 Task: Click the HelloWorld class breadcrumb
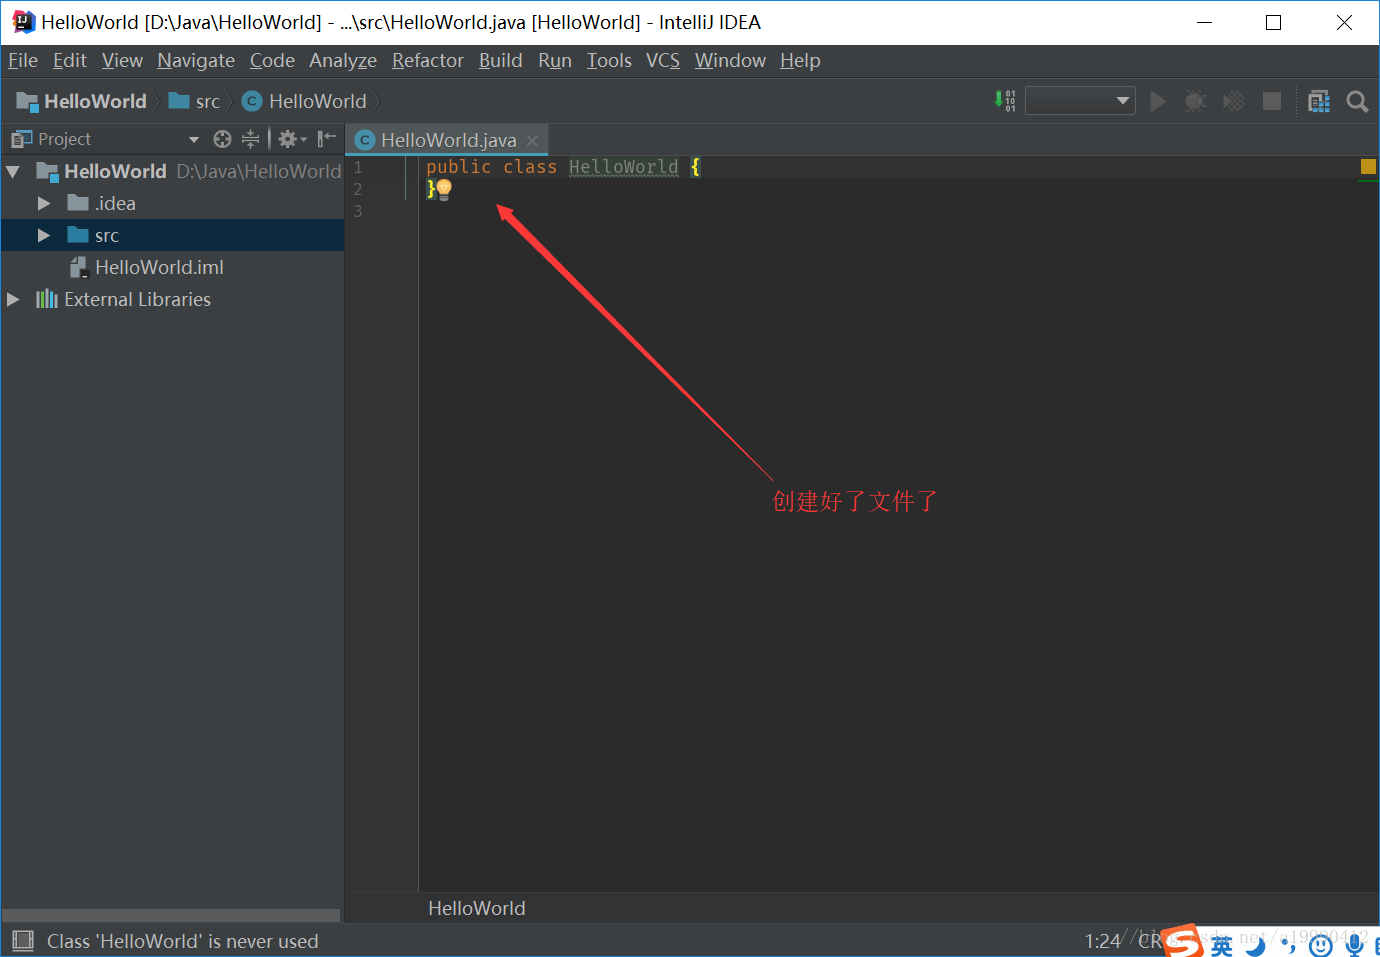pyautogui.click(x=305, y=101)
